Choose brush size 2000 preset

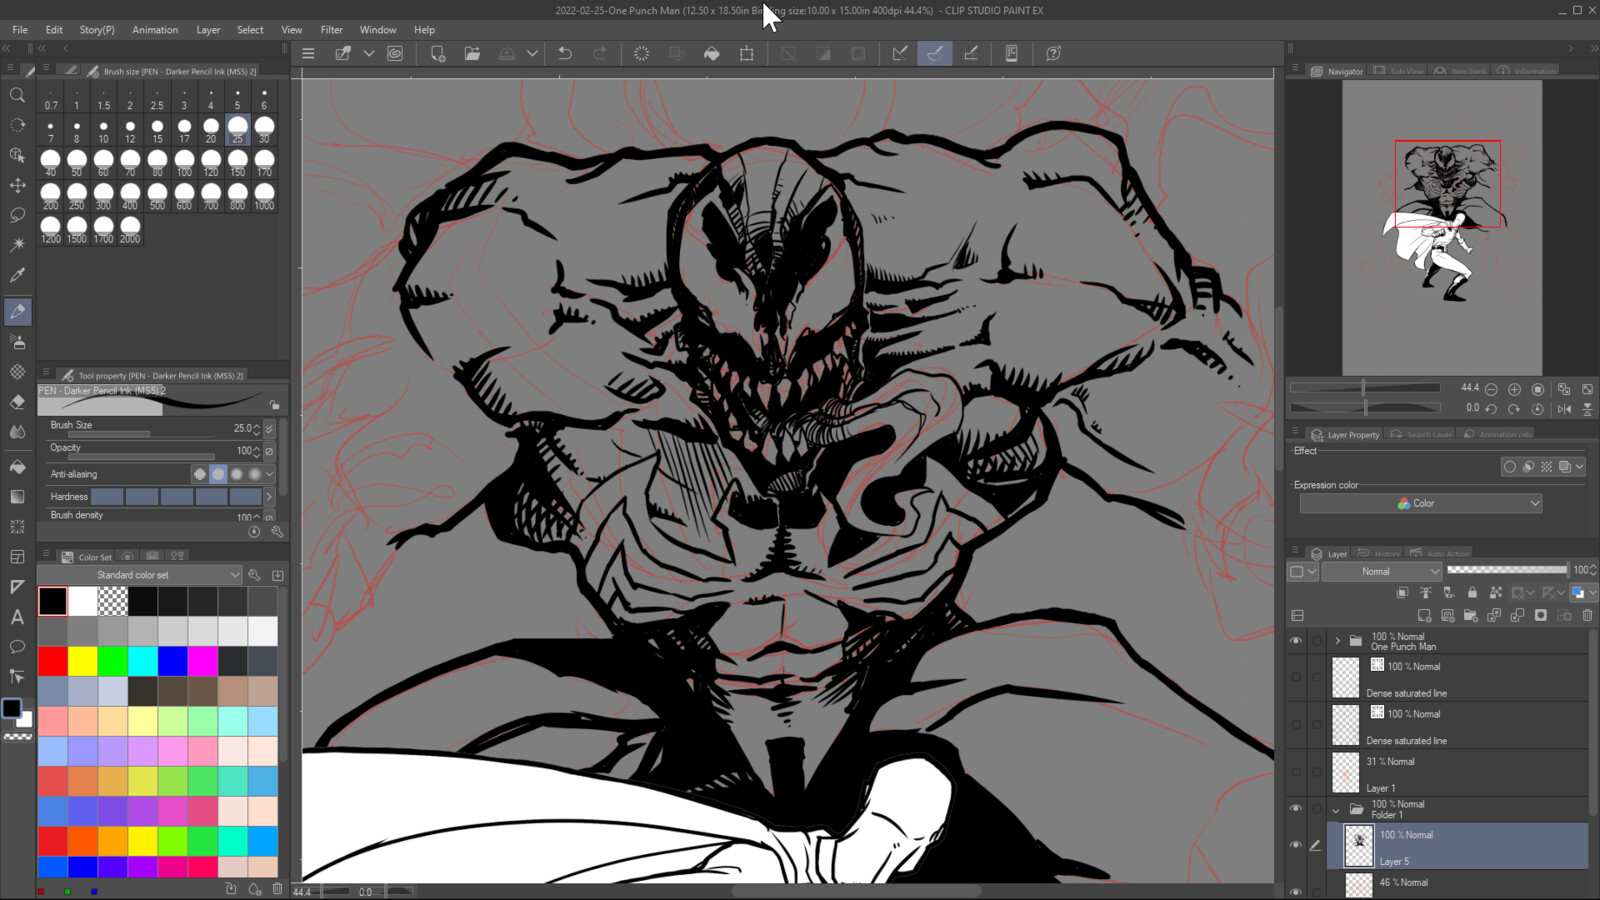[130, 229]
